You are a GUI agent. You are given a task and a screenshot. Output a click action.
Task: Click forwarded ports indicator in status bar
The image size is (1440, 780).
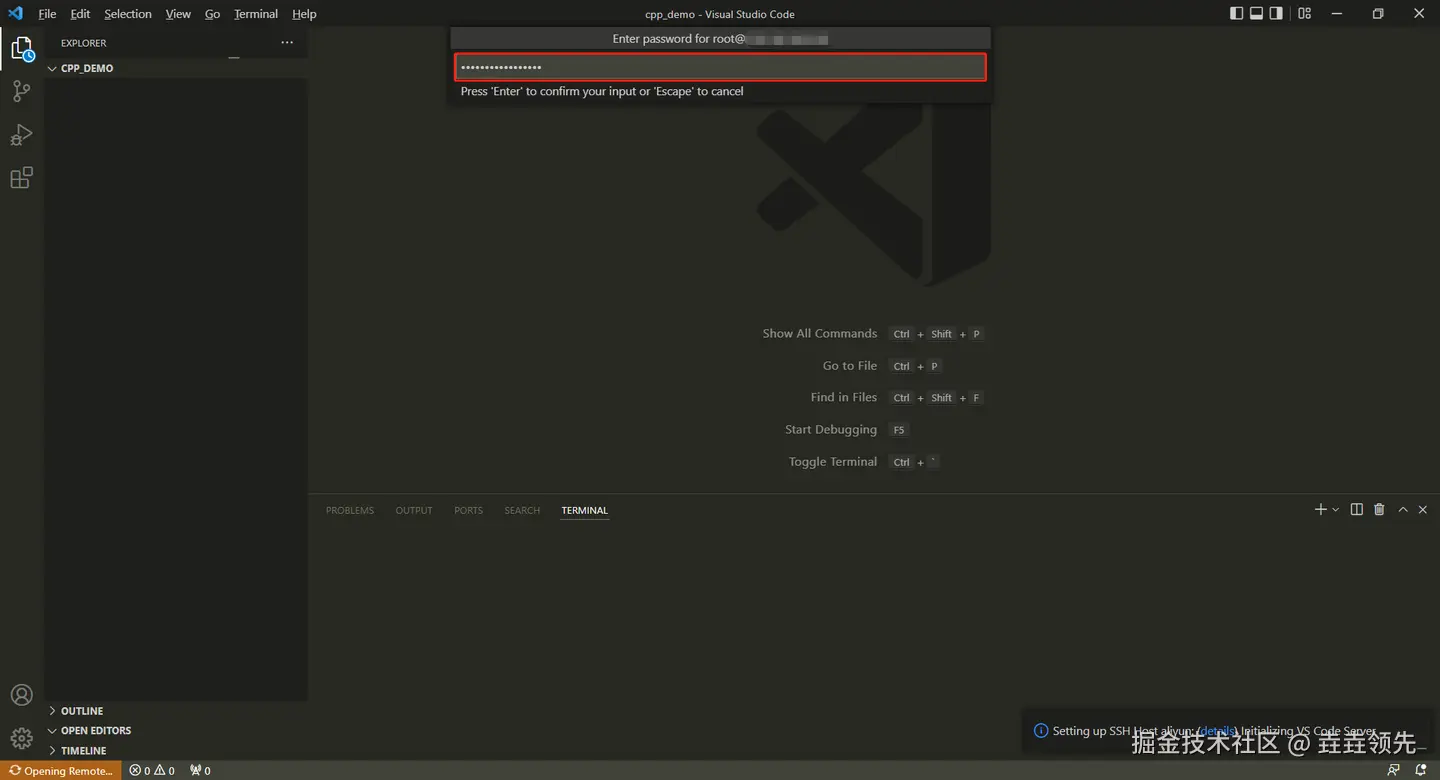(x=200, y=771)
